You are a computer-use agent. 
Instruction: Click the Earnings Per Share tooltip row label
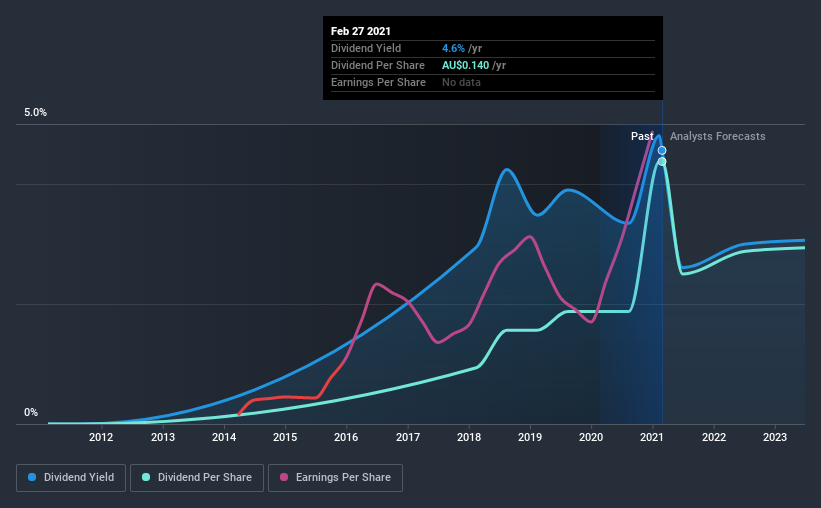[378, 82]
